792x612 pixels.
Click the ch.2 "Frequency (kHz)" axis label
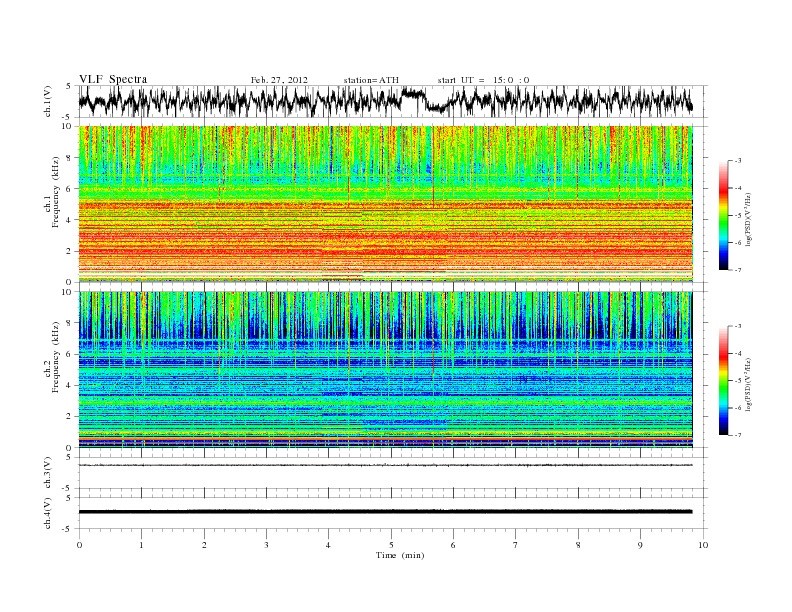point(56,356)
